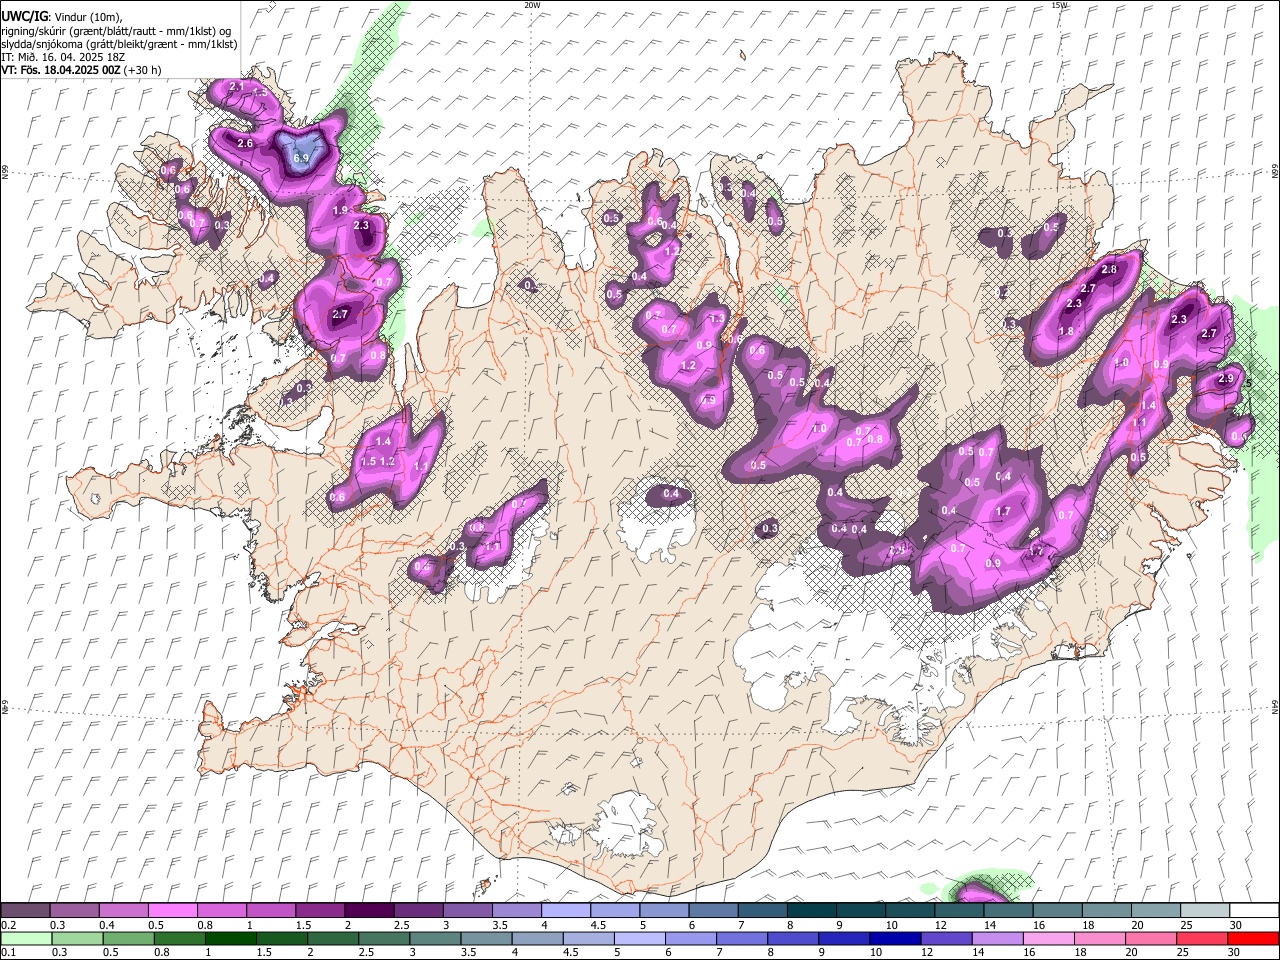Select the dark teal 8 swatch in upper legend
This screenshot has height=960, width=1280.
[810, 910]
